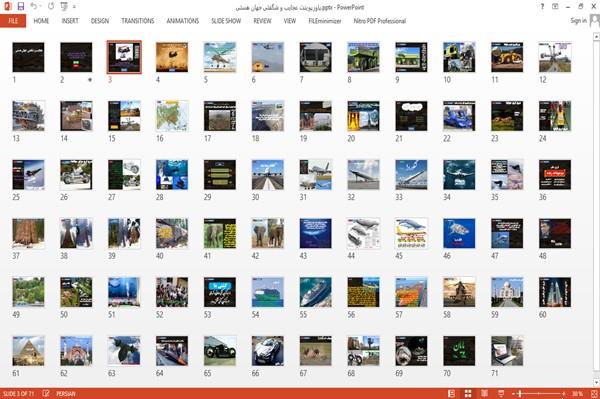Click vertical scrollbar up arrow

pyautogui.click(x=596, y=36)
